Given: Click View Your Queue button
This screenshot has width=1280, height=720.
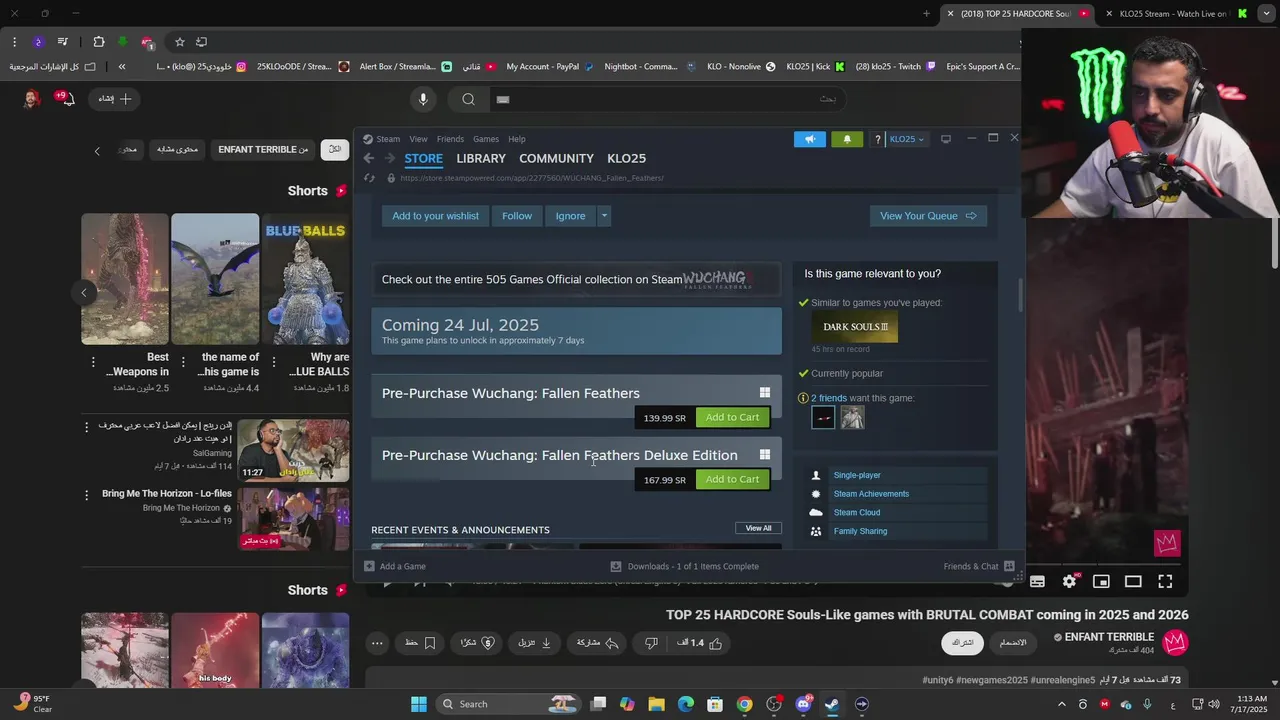Looking at the screenshot, I should tap(928, 216).
